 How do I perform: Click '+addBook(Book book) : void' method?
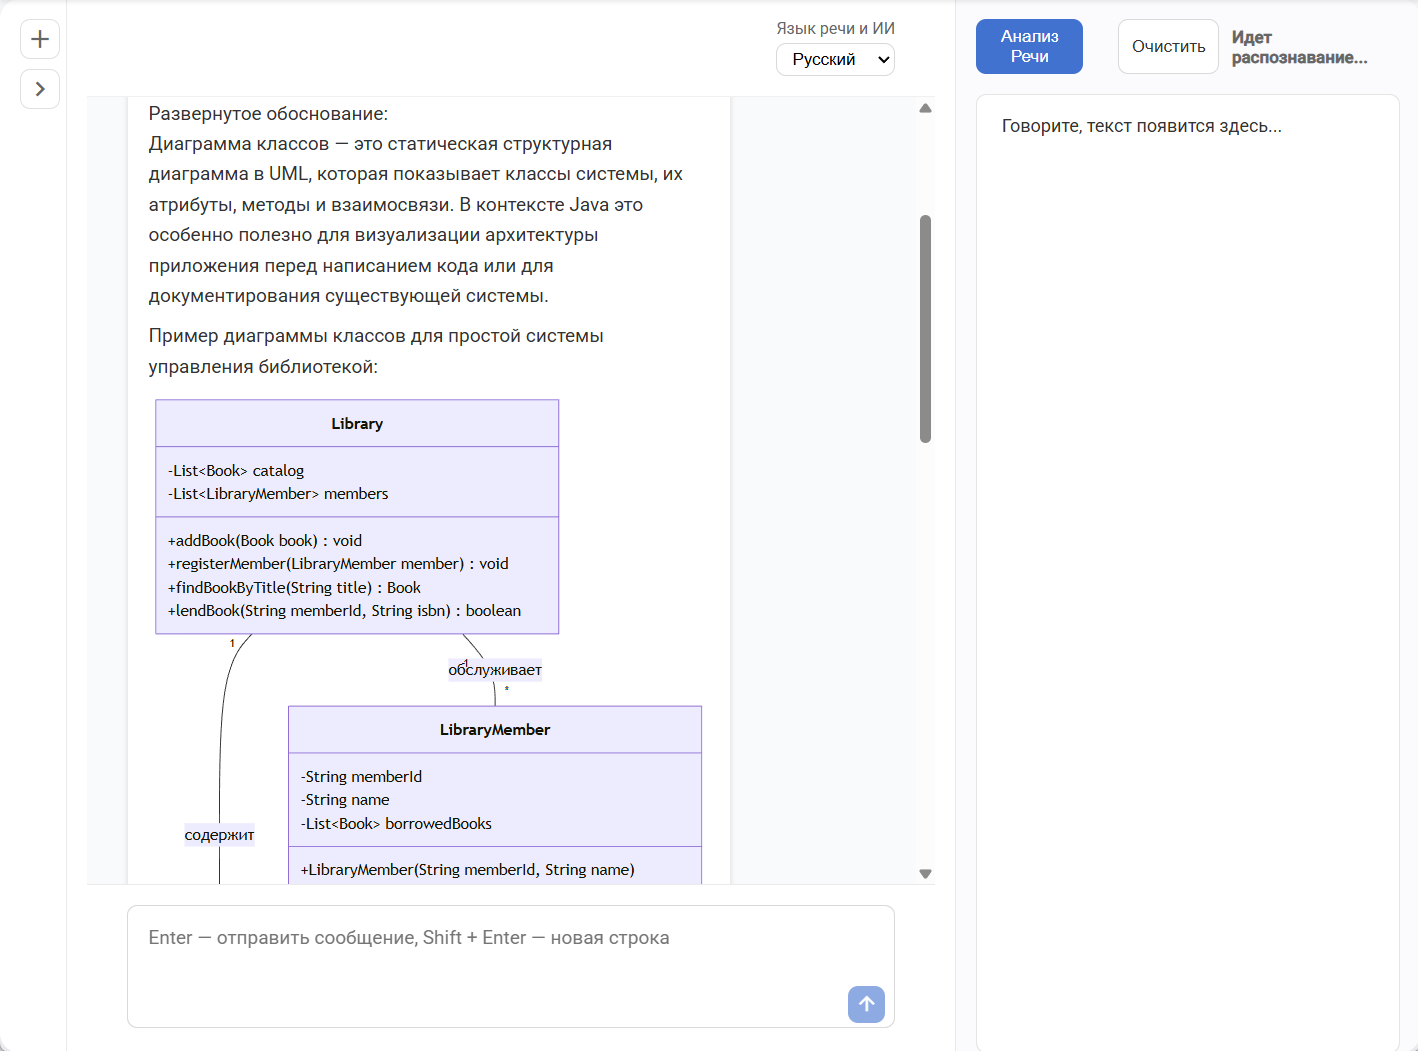coord(265,541)
